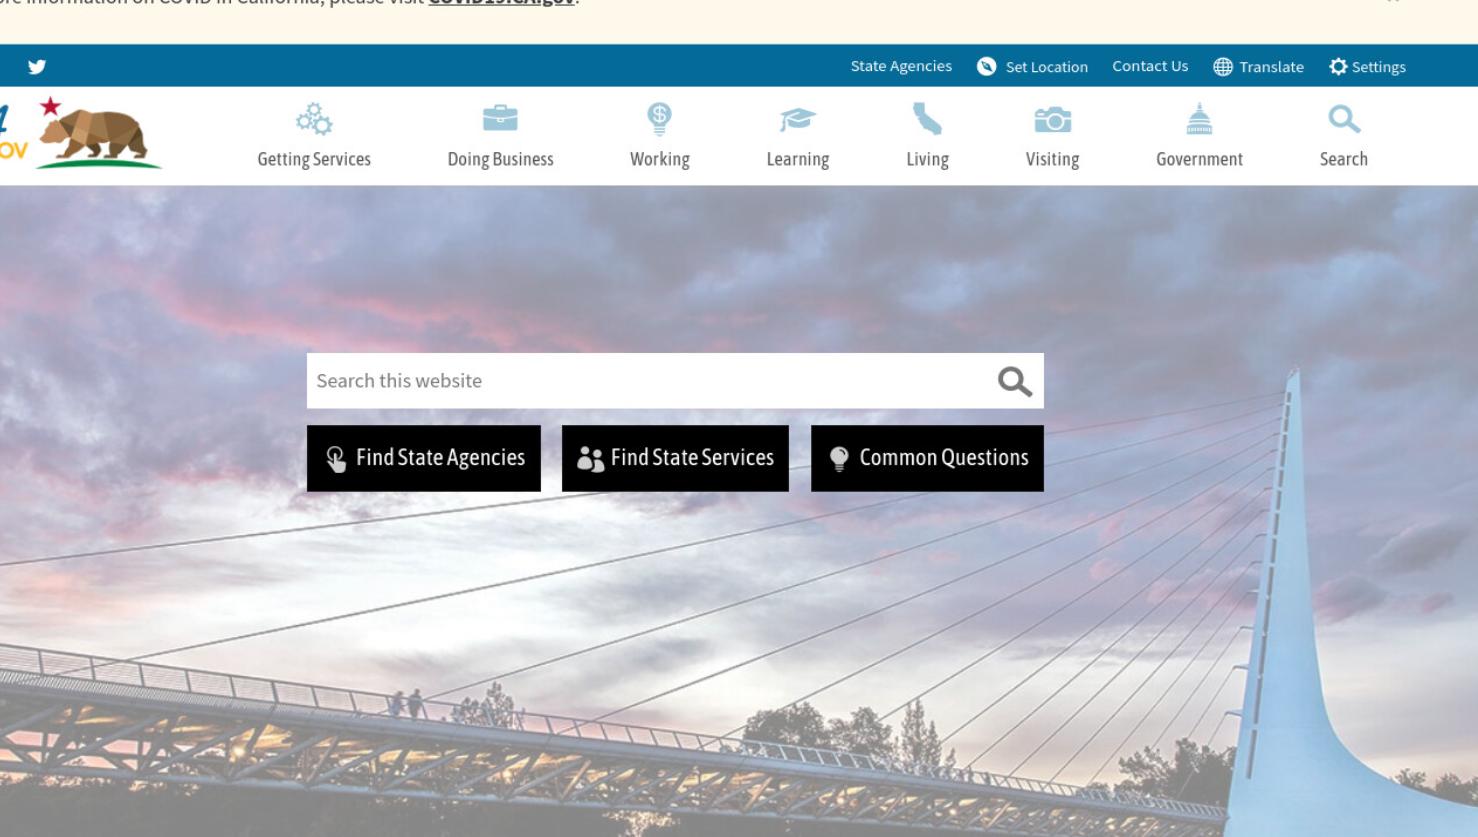The height and width of the screenshot is (837, 1478).
Task: Click the Translate globe icon
Action: click(1223, 67)
